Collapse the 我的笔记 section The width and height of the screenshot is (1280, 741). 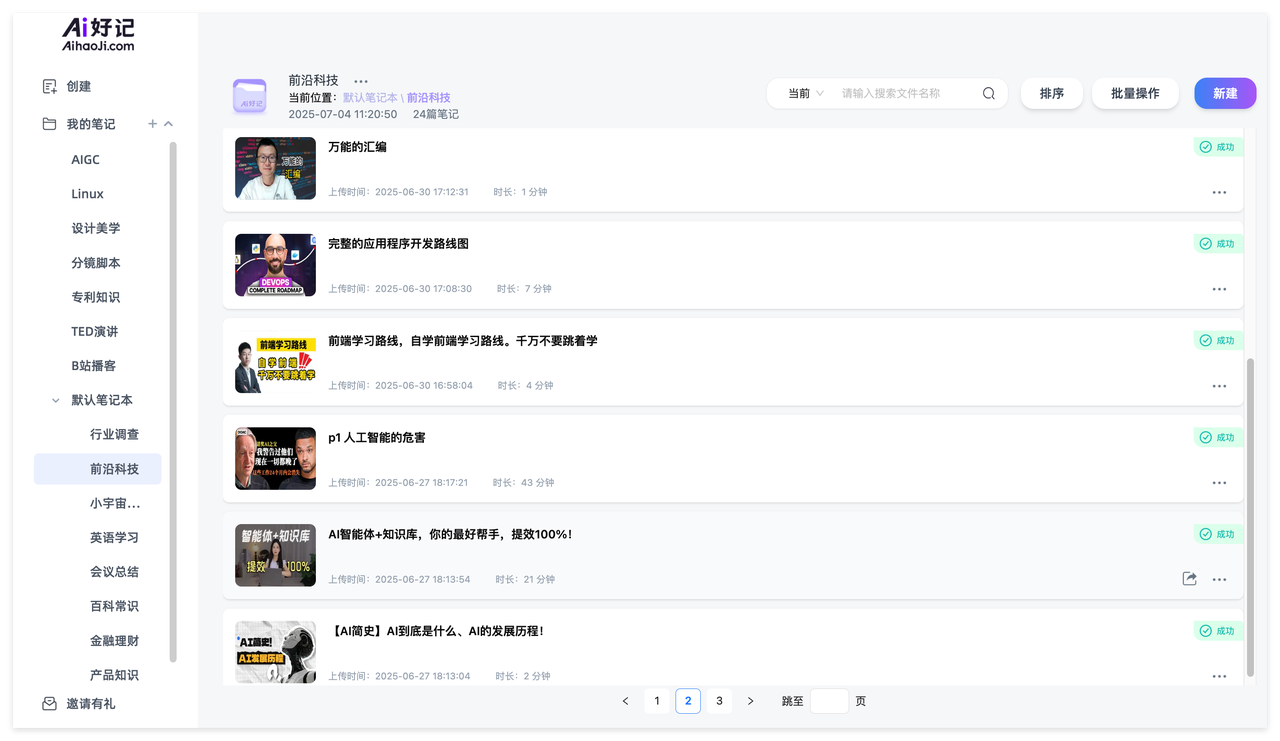click(x=168, y=124)
